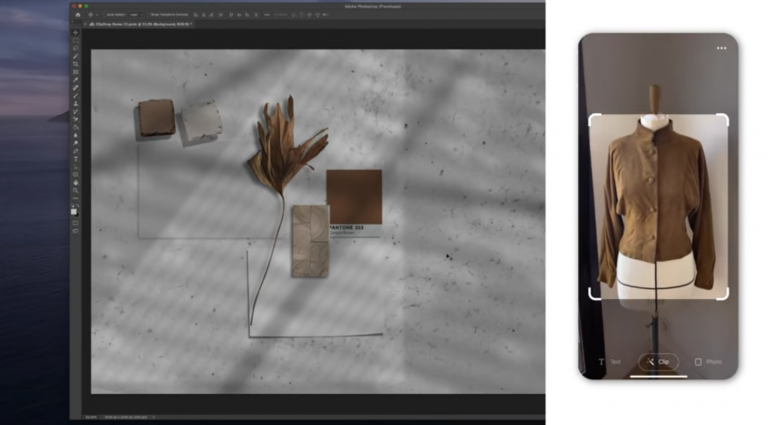Open the Edit Toolbar three-dots button
This screenshot has width=768, height=425.
pyautogui.click(x=75, y=198)
